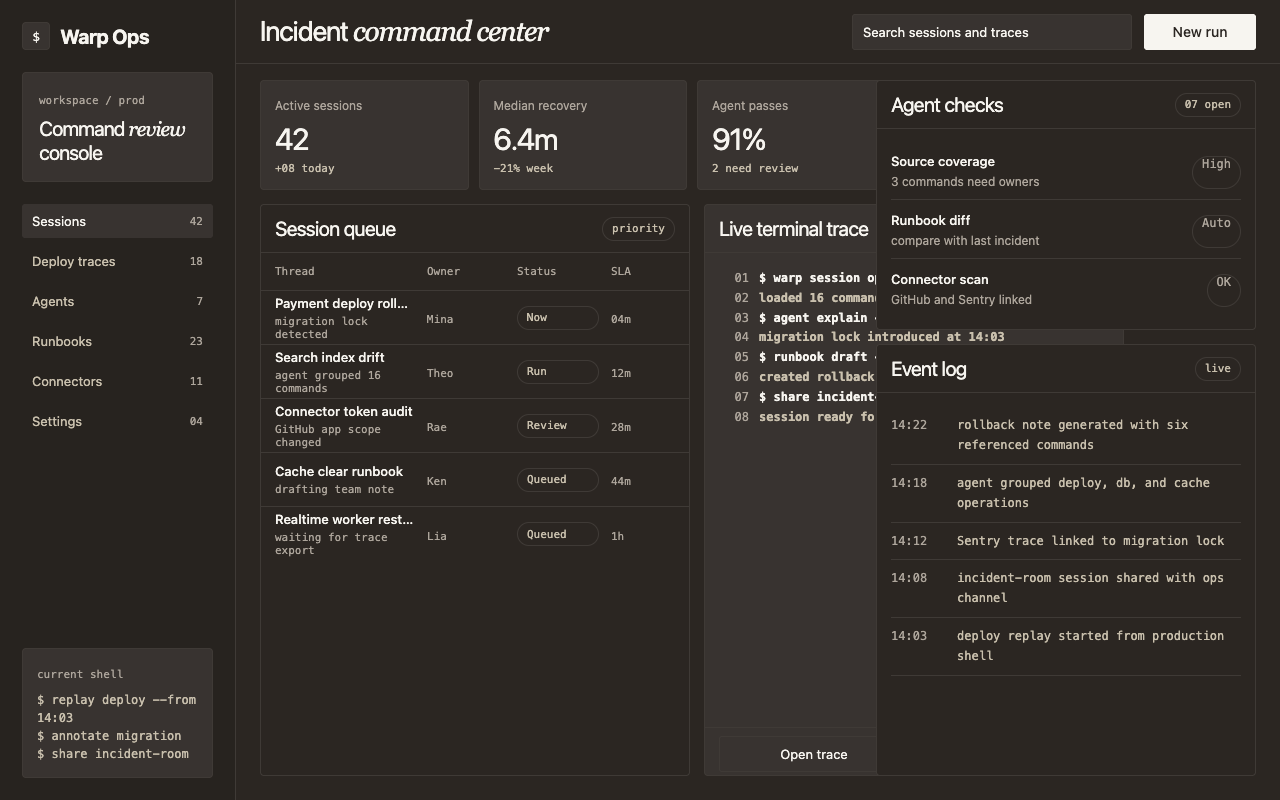Image resolution: width=1280 pixels, height=800 pixels.
Task: Open the Payment deploy roll... thread
Action: [x=475, y=318]
